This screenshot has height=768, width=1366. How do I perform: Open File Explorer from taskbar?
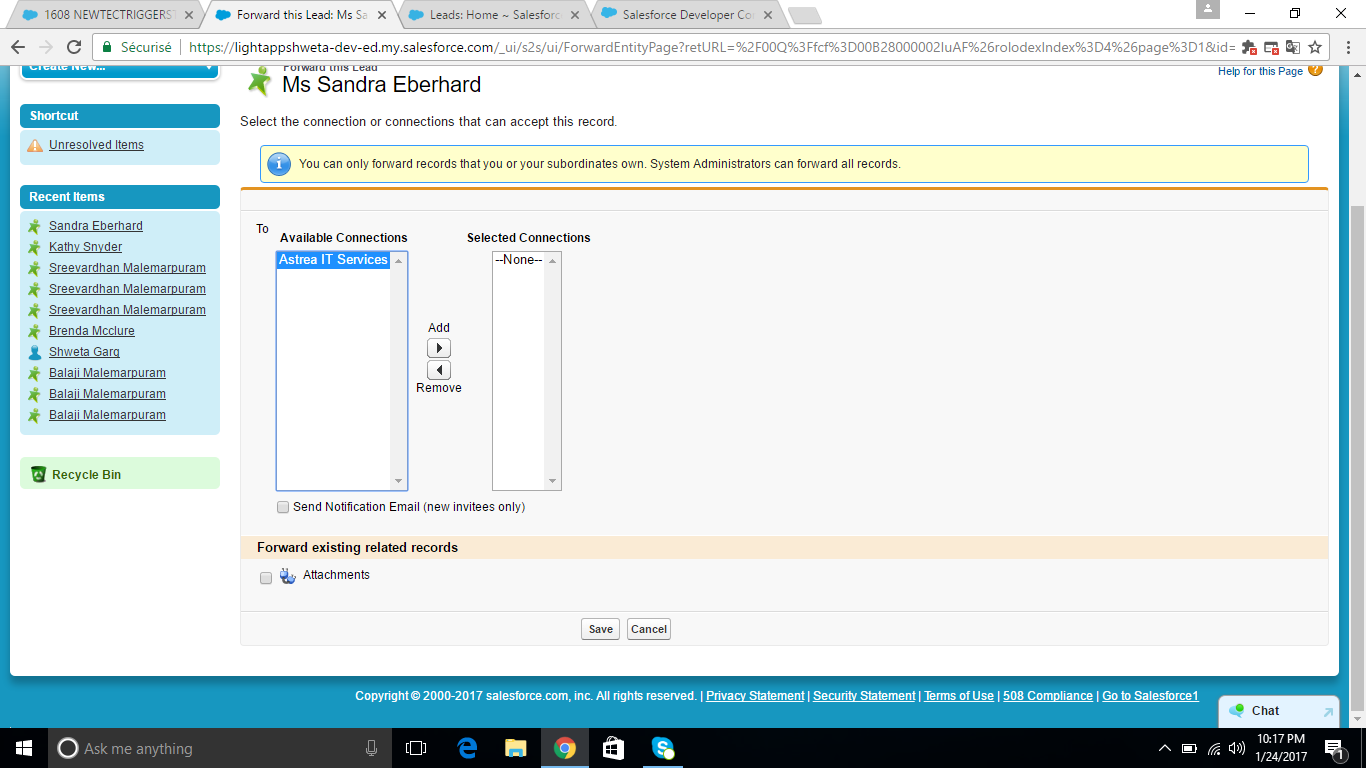(516, 748)
